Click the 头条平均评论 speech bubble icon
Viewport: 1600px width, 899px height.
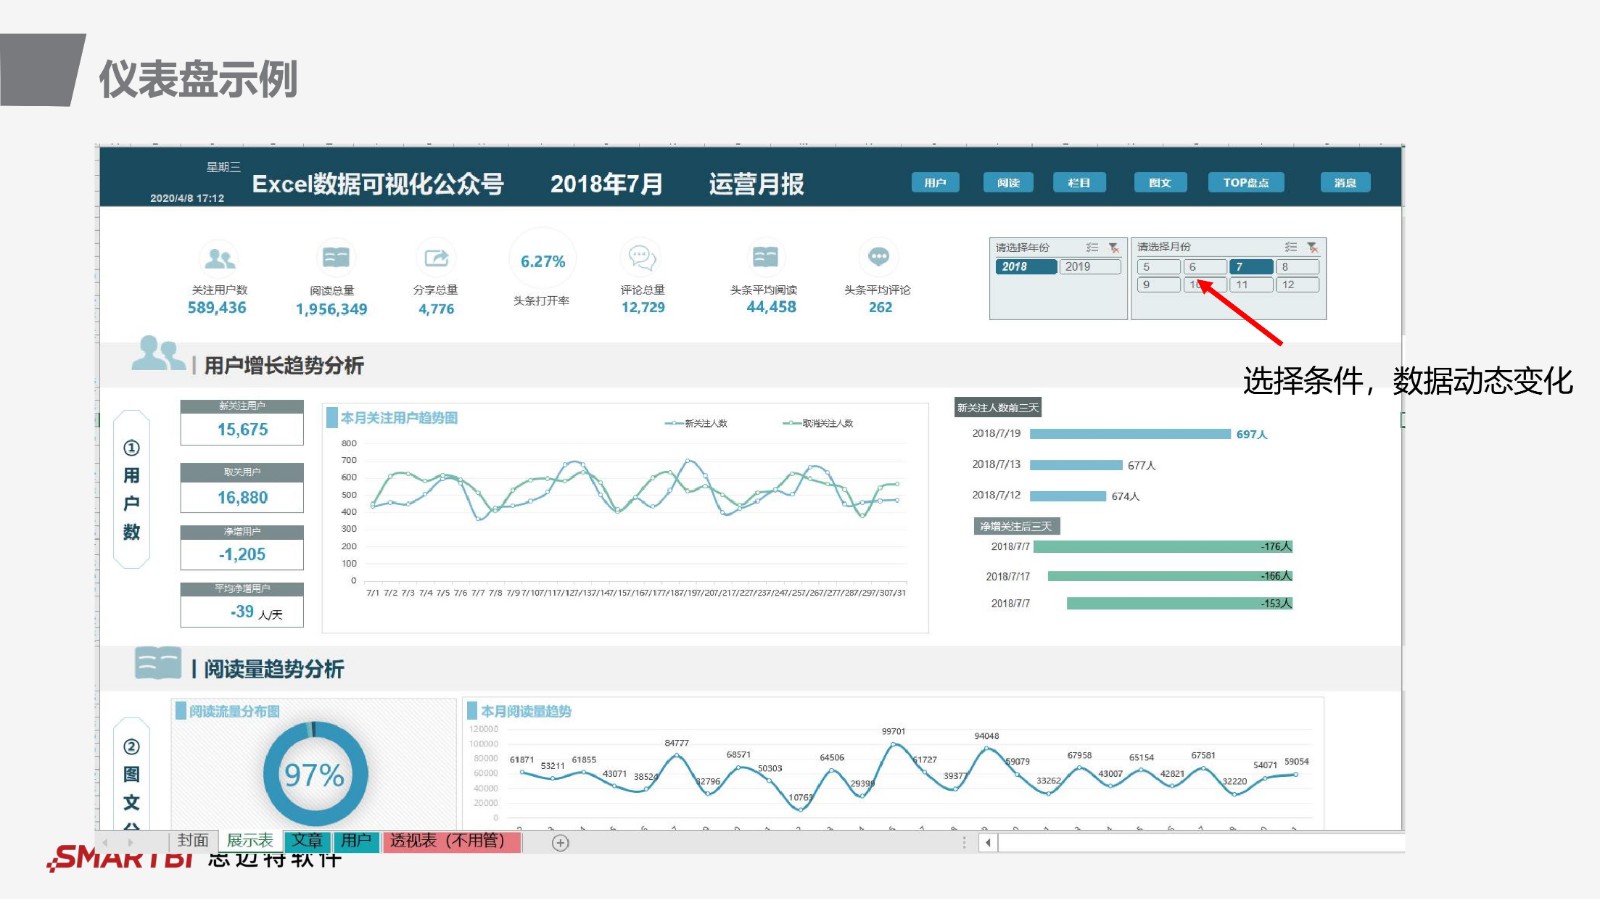(879, 257)
